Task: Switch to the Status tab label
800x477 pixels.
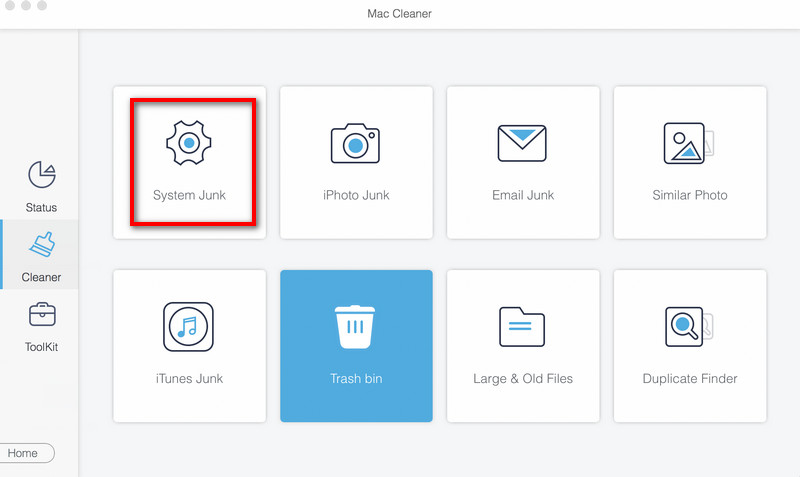Action: click(42, 208)
